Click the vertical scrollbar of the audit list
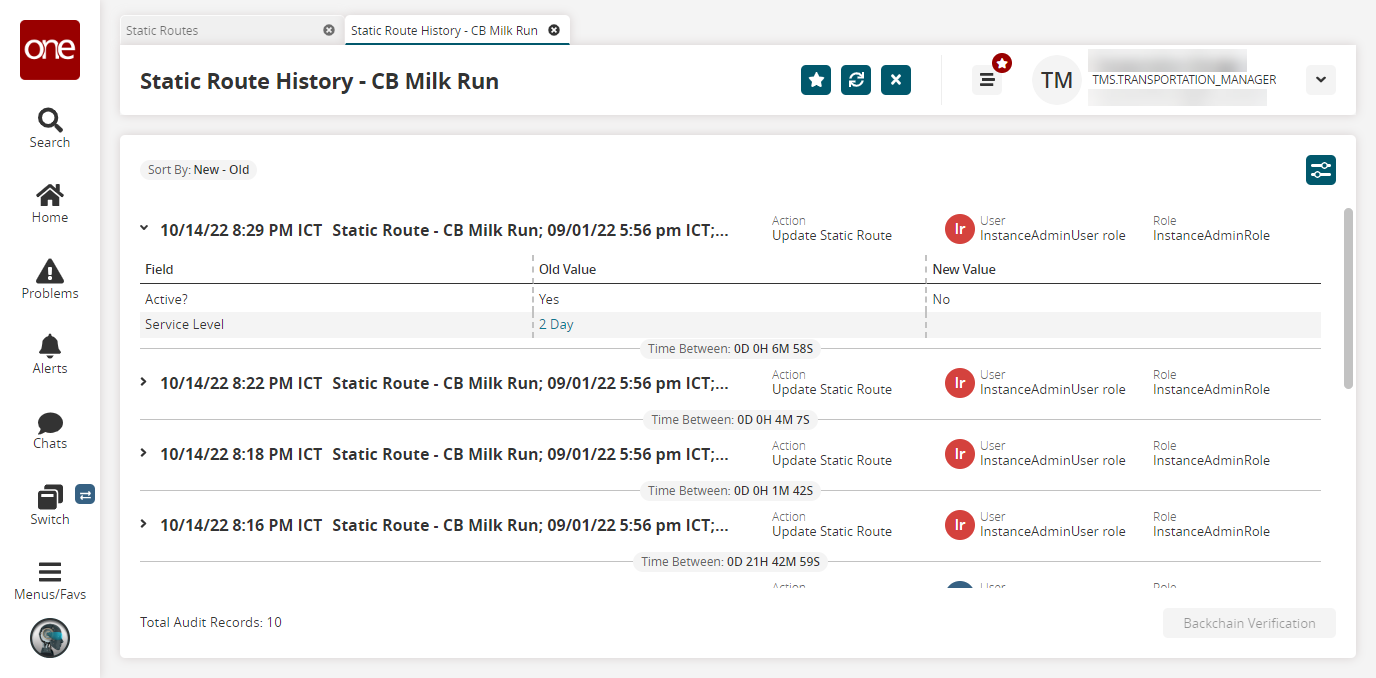Image resolution: width=1376 pixels, height=678 pixels. tap(1348, 298)
